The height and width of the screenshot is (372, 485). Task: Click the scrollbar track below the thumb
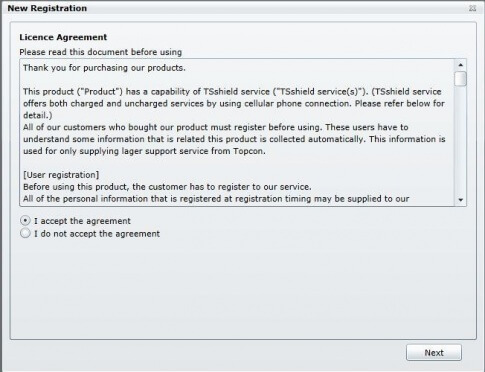pyautogui.click(x=461, y=141)
